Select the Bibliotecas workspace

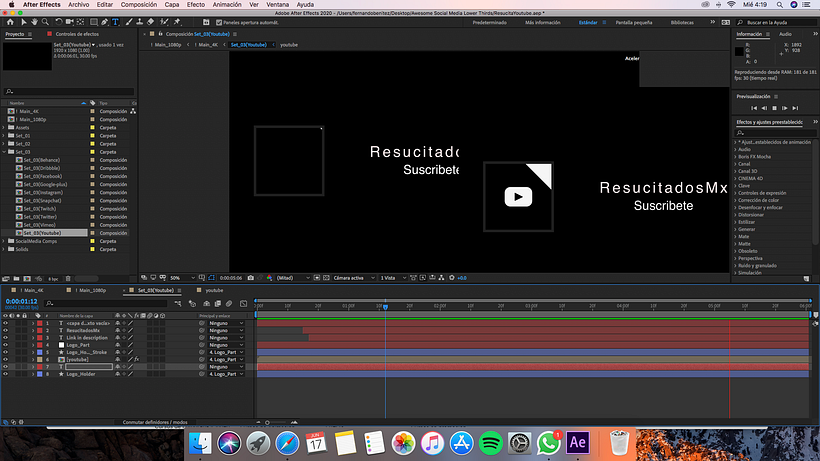point(682,22)
